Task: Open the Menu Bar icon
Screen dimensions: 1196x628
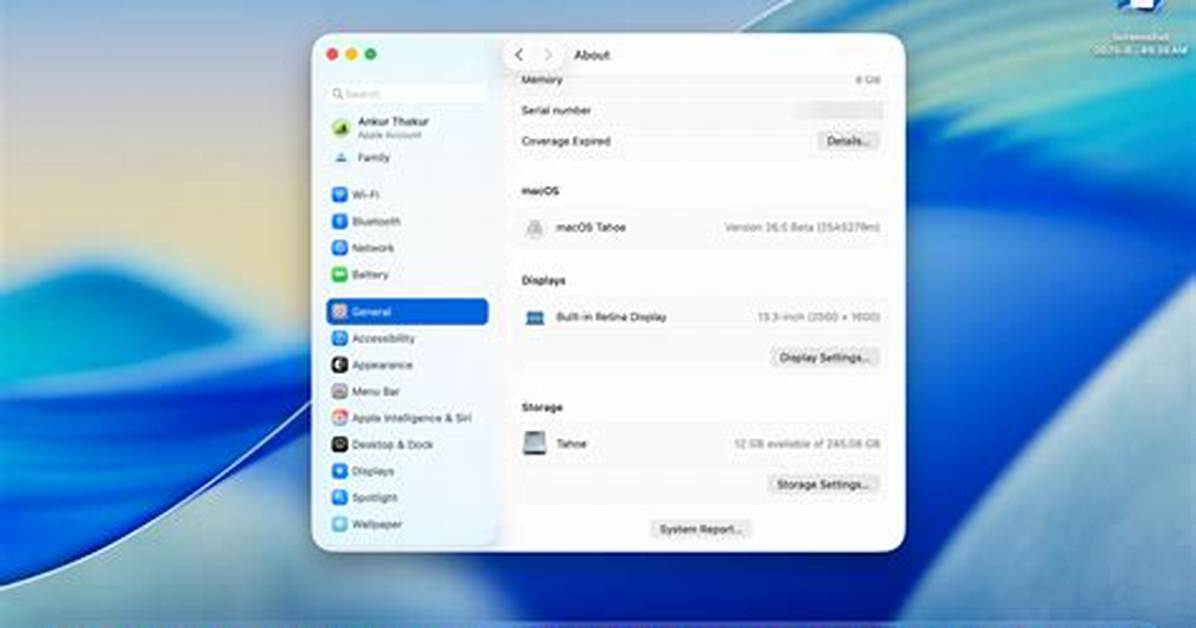Action: [339, 391]
